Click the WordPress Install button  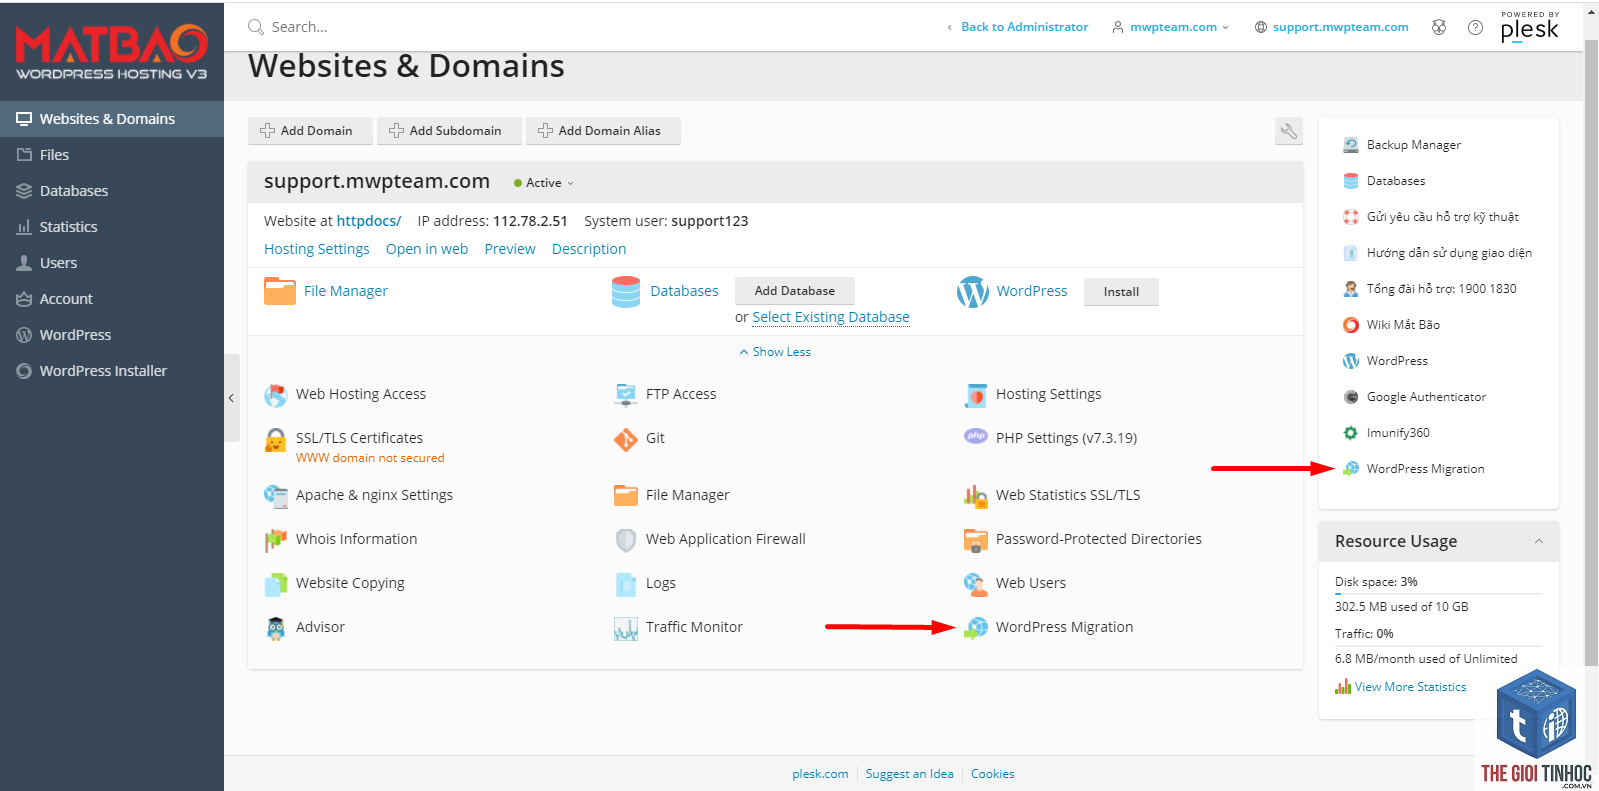1121,292
